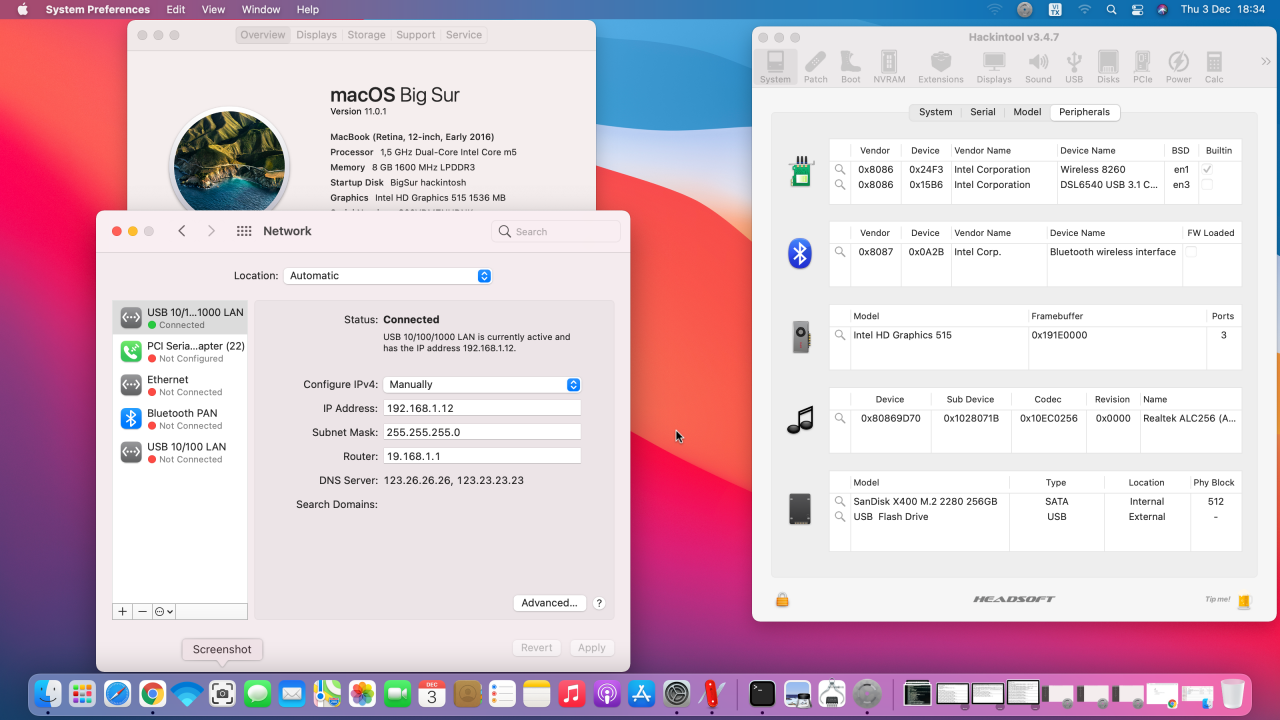
Task: Click the lock icon in Hackintool window
Action: (x=782, y=600)
